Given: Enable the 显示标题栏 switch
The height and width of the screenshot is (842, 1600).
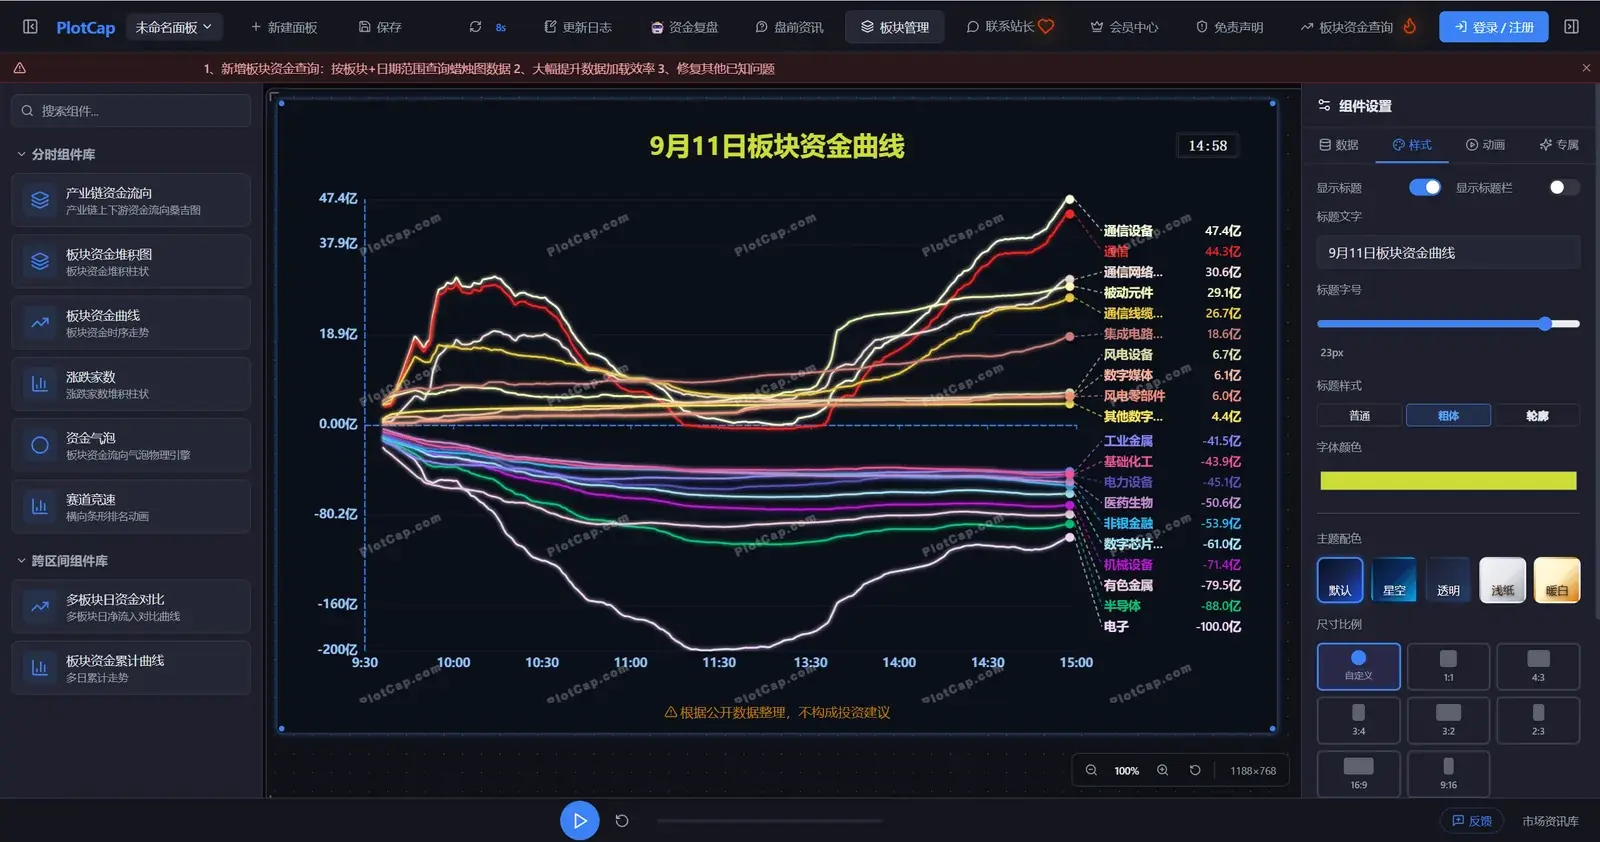Looking at the screenshot, I should (1564, 187).
